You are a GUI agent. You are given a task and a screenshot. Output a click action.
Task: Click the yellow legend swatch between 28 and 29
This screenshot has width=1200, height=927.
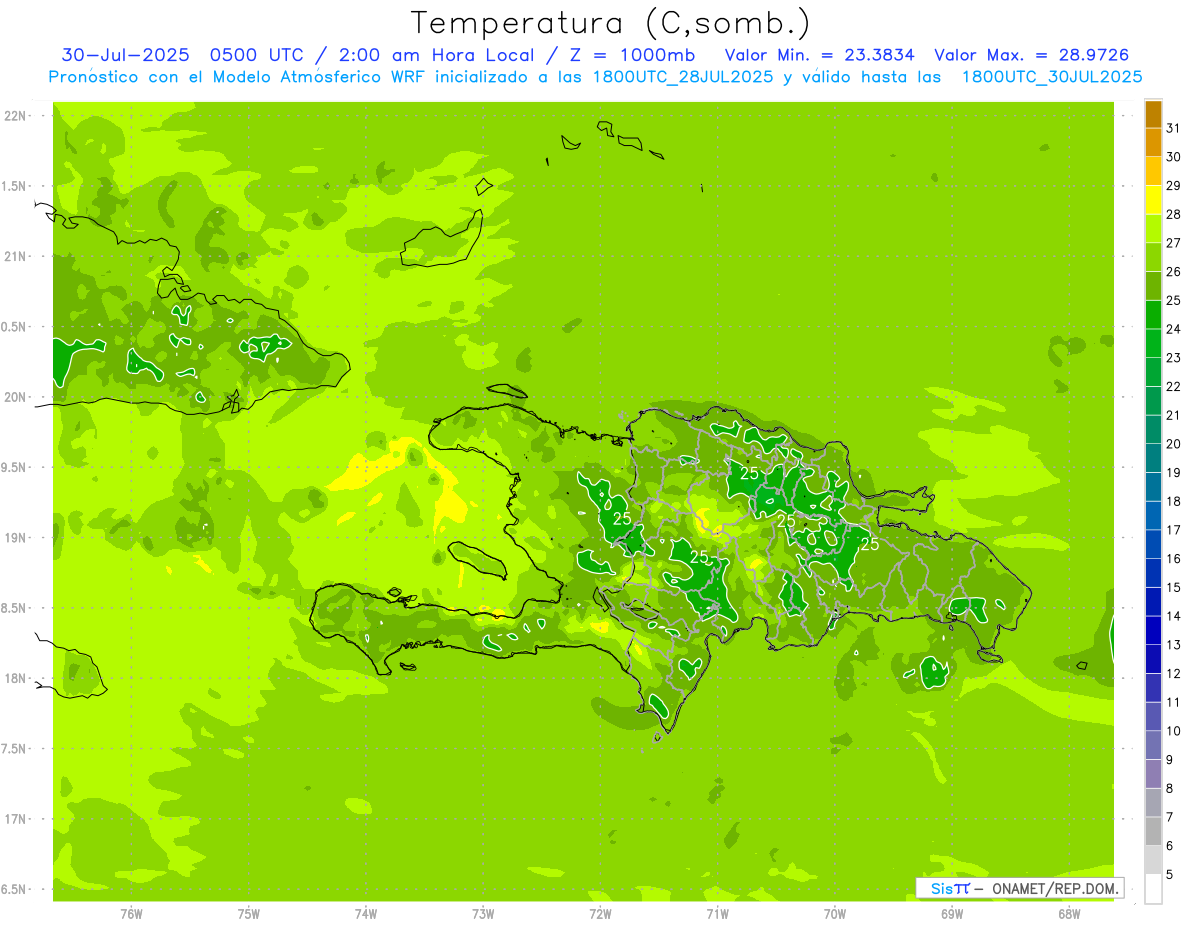coord(1153,200)
